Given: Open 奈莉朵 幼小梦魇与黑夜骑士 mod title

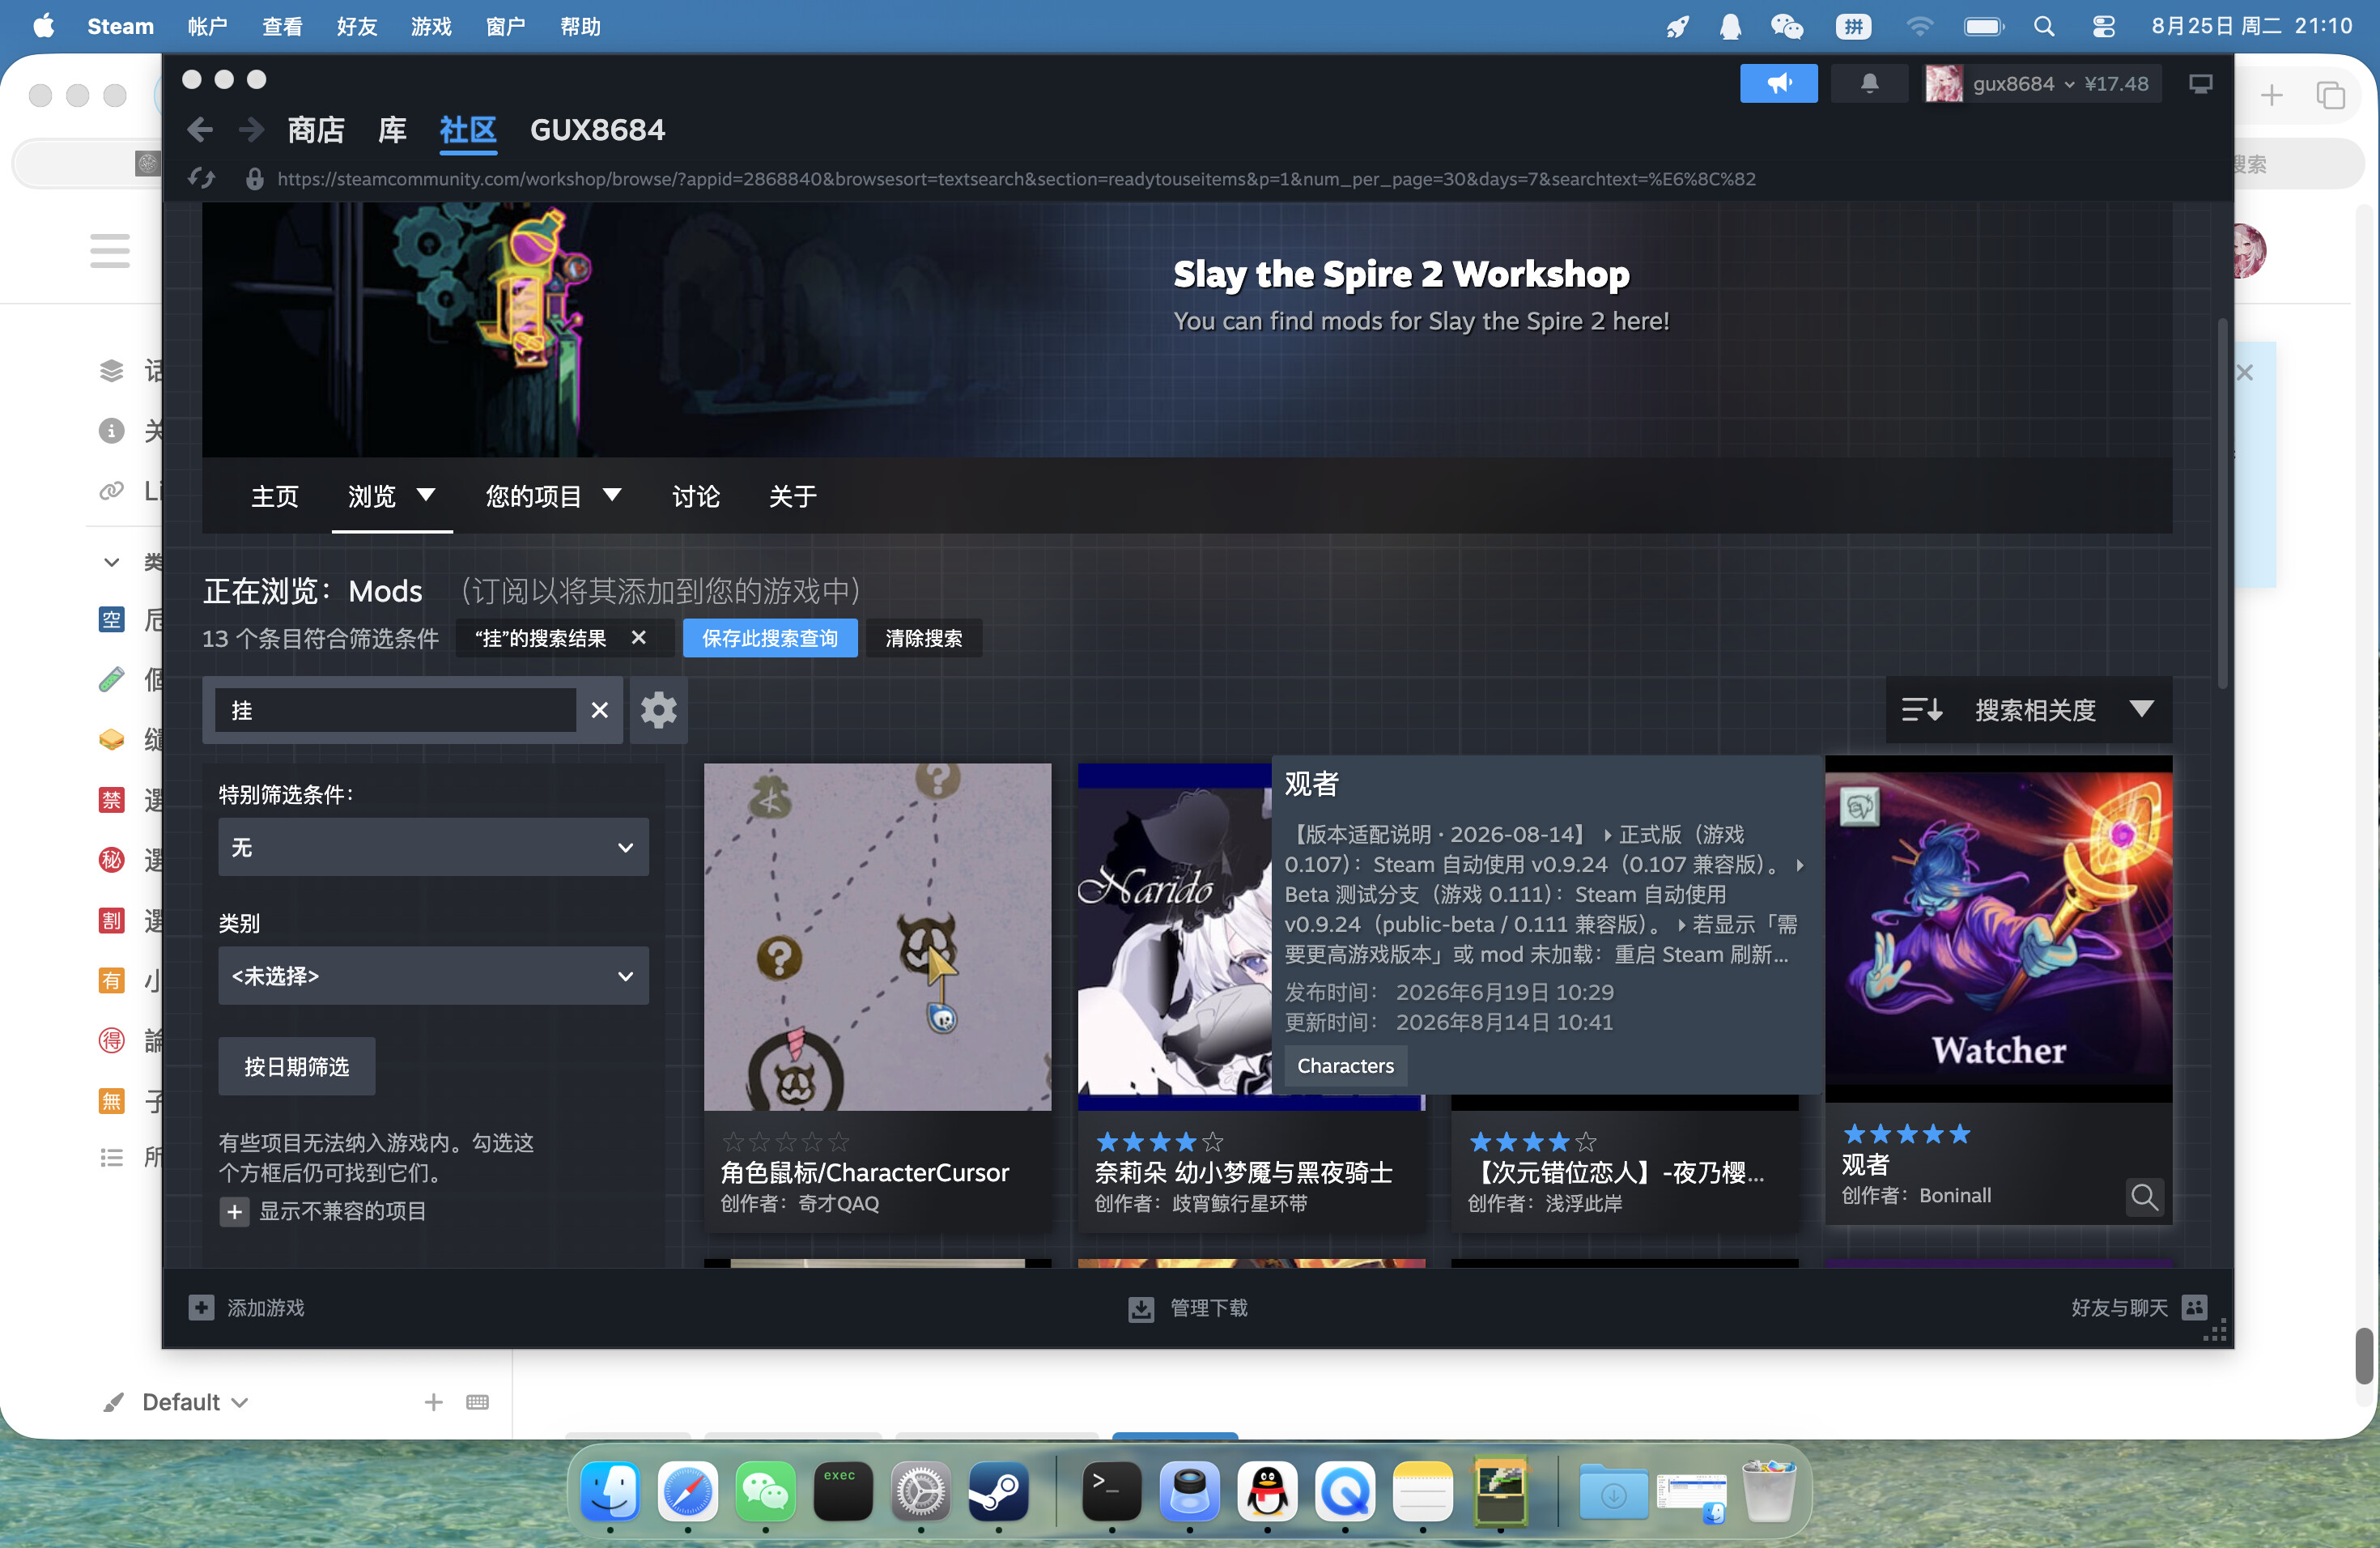Looking at the screenshot, I should pos(1243,1172).
